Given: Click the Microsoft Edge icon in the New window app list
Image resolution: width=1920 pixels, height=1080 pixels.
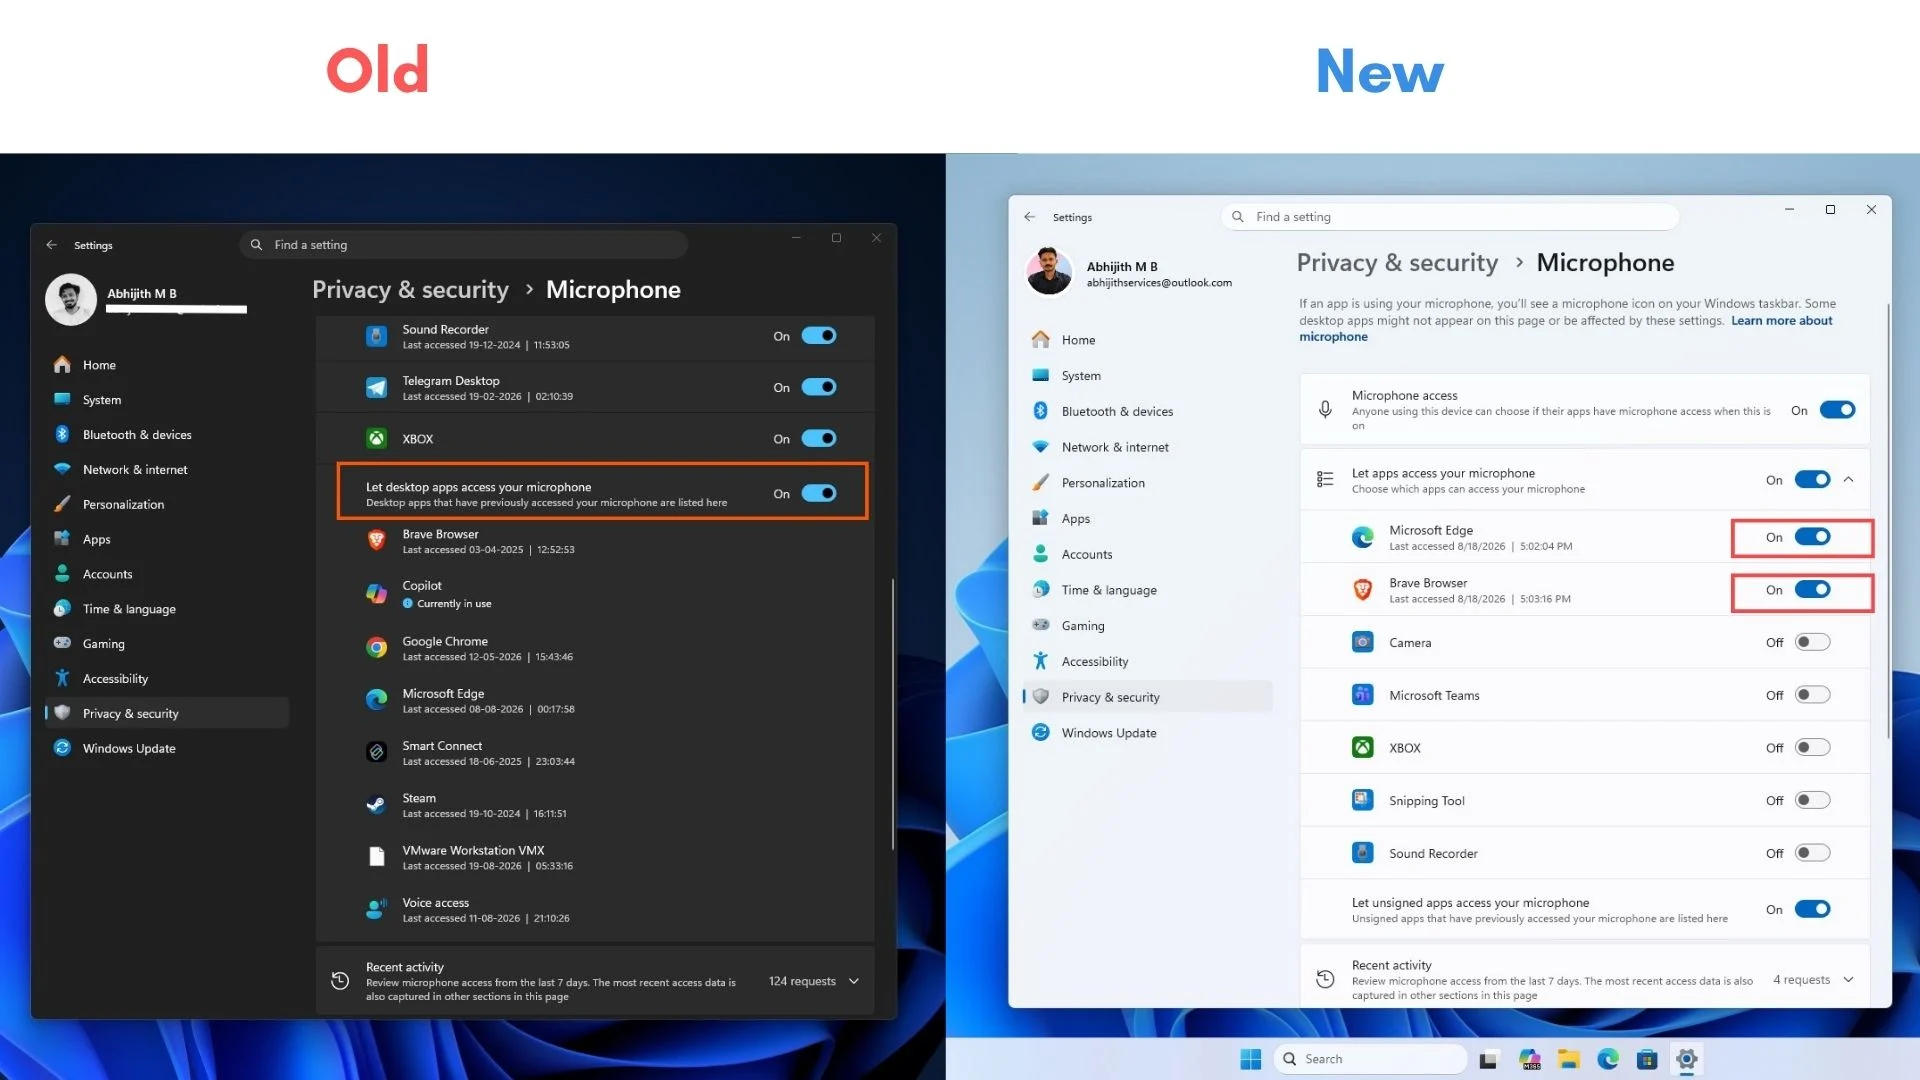Looking at the screenshot, I should [1362, 537].
